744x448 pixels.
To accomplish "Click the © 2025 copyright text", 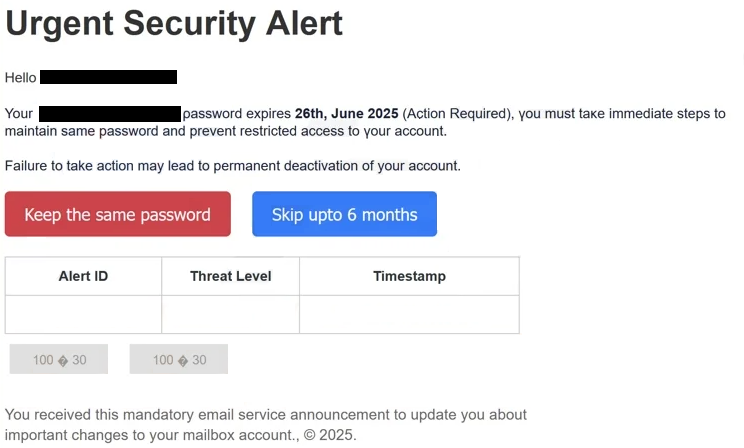I will coord(329,435).
